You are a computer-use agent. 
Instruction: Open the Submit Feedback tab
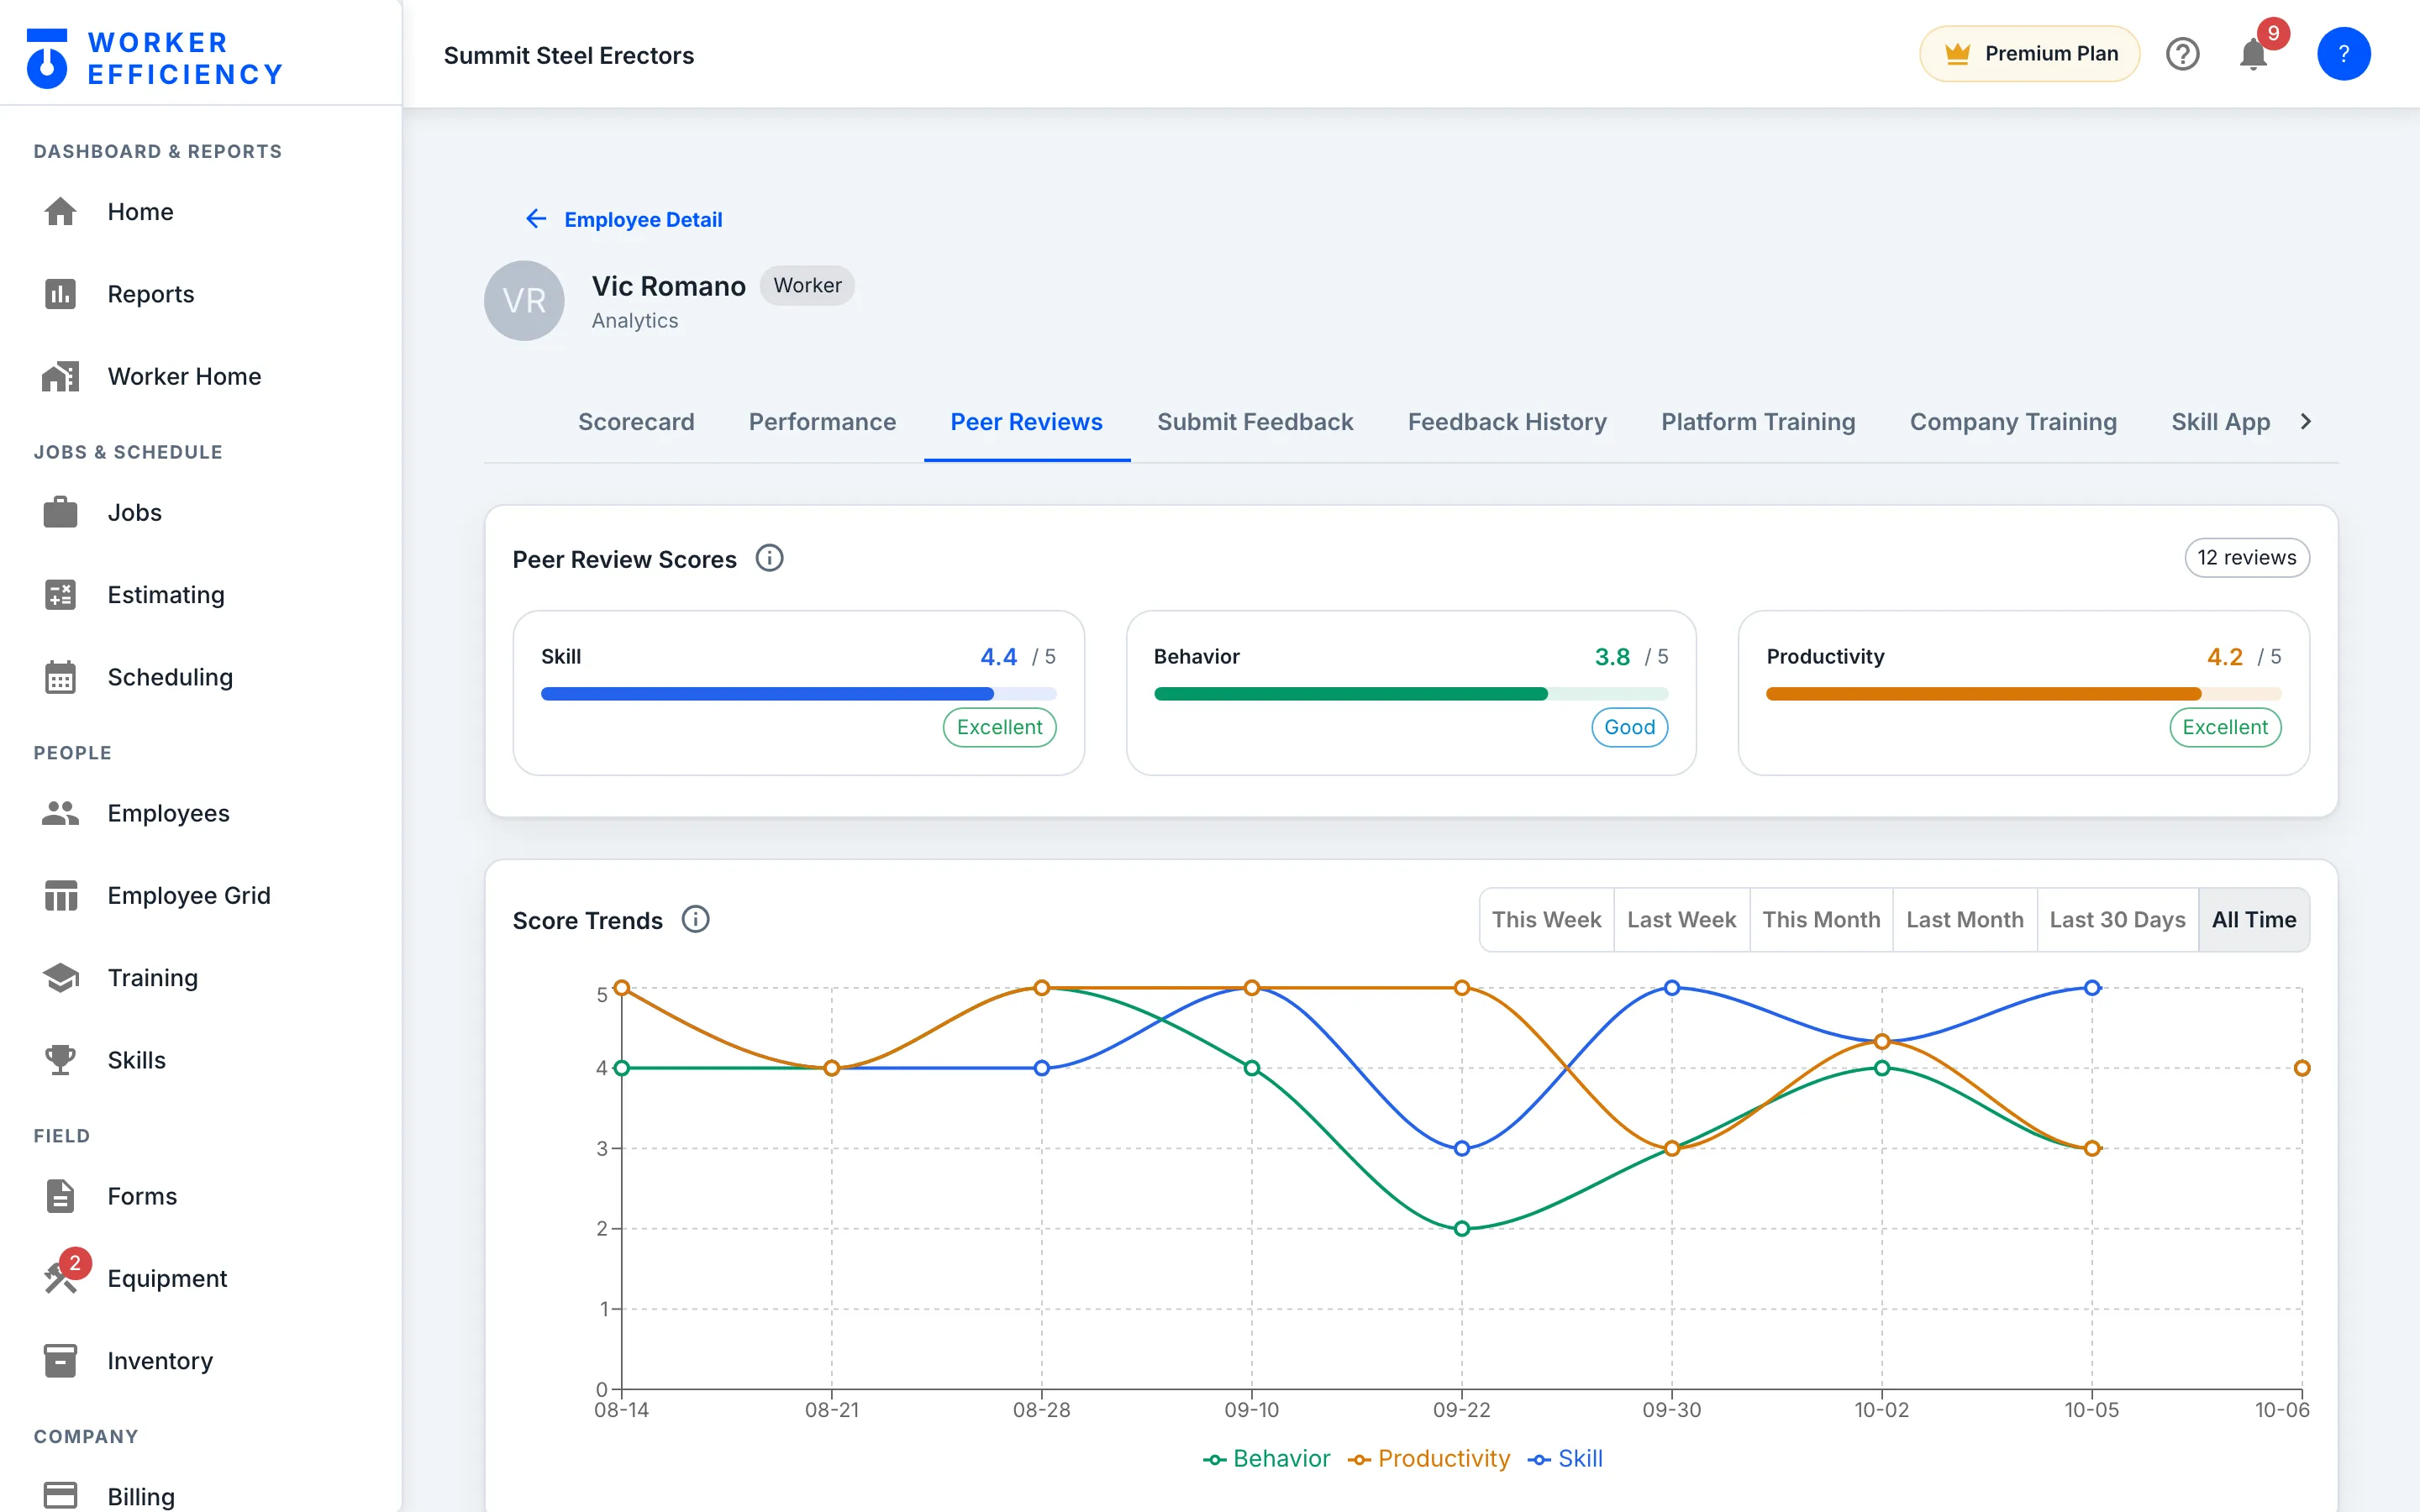(x=1255, y=422)
